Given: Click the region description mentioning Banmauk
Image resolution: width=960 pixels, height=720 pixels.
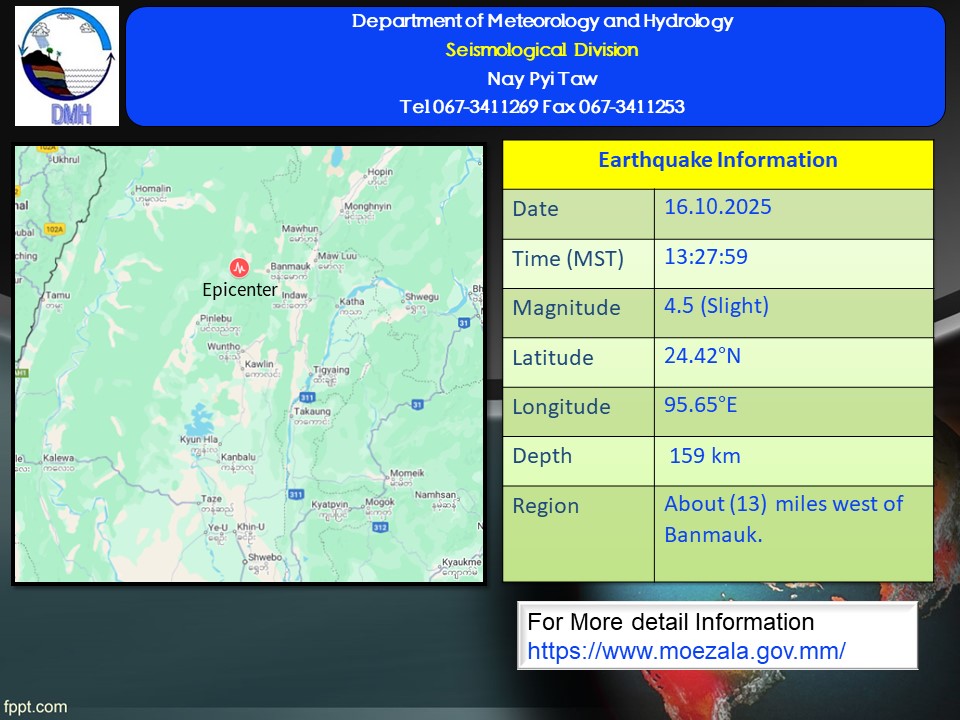Looking at the screenshot, I should [x=783, y=519].
